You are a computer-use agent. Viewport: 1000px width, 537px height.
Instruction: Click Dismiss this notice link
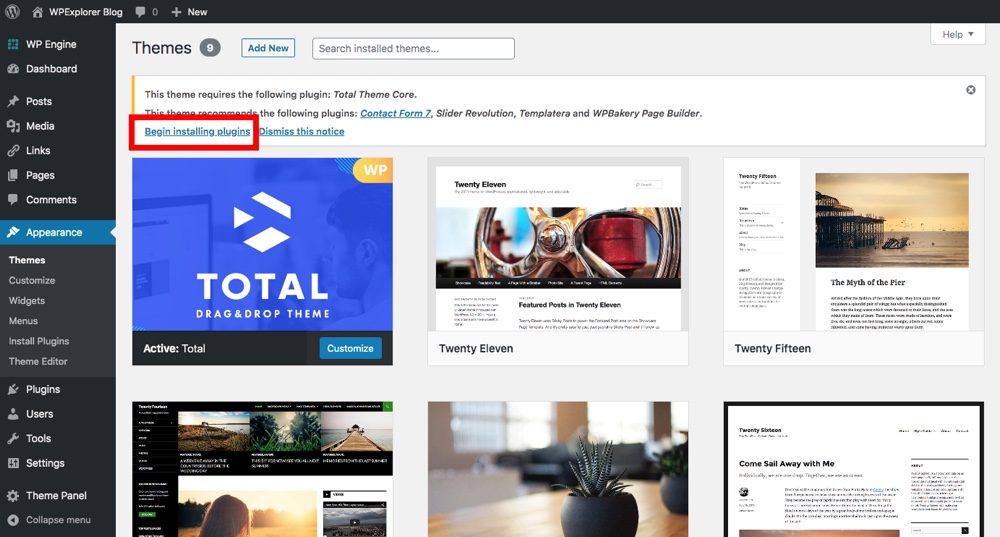click(x=302, y=131)
